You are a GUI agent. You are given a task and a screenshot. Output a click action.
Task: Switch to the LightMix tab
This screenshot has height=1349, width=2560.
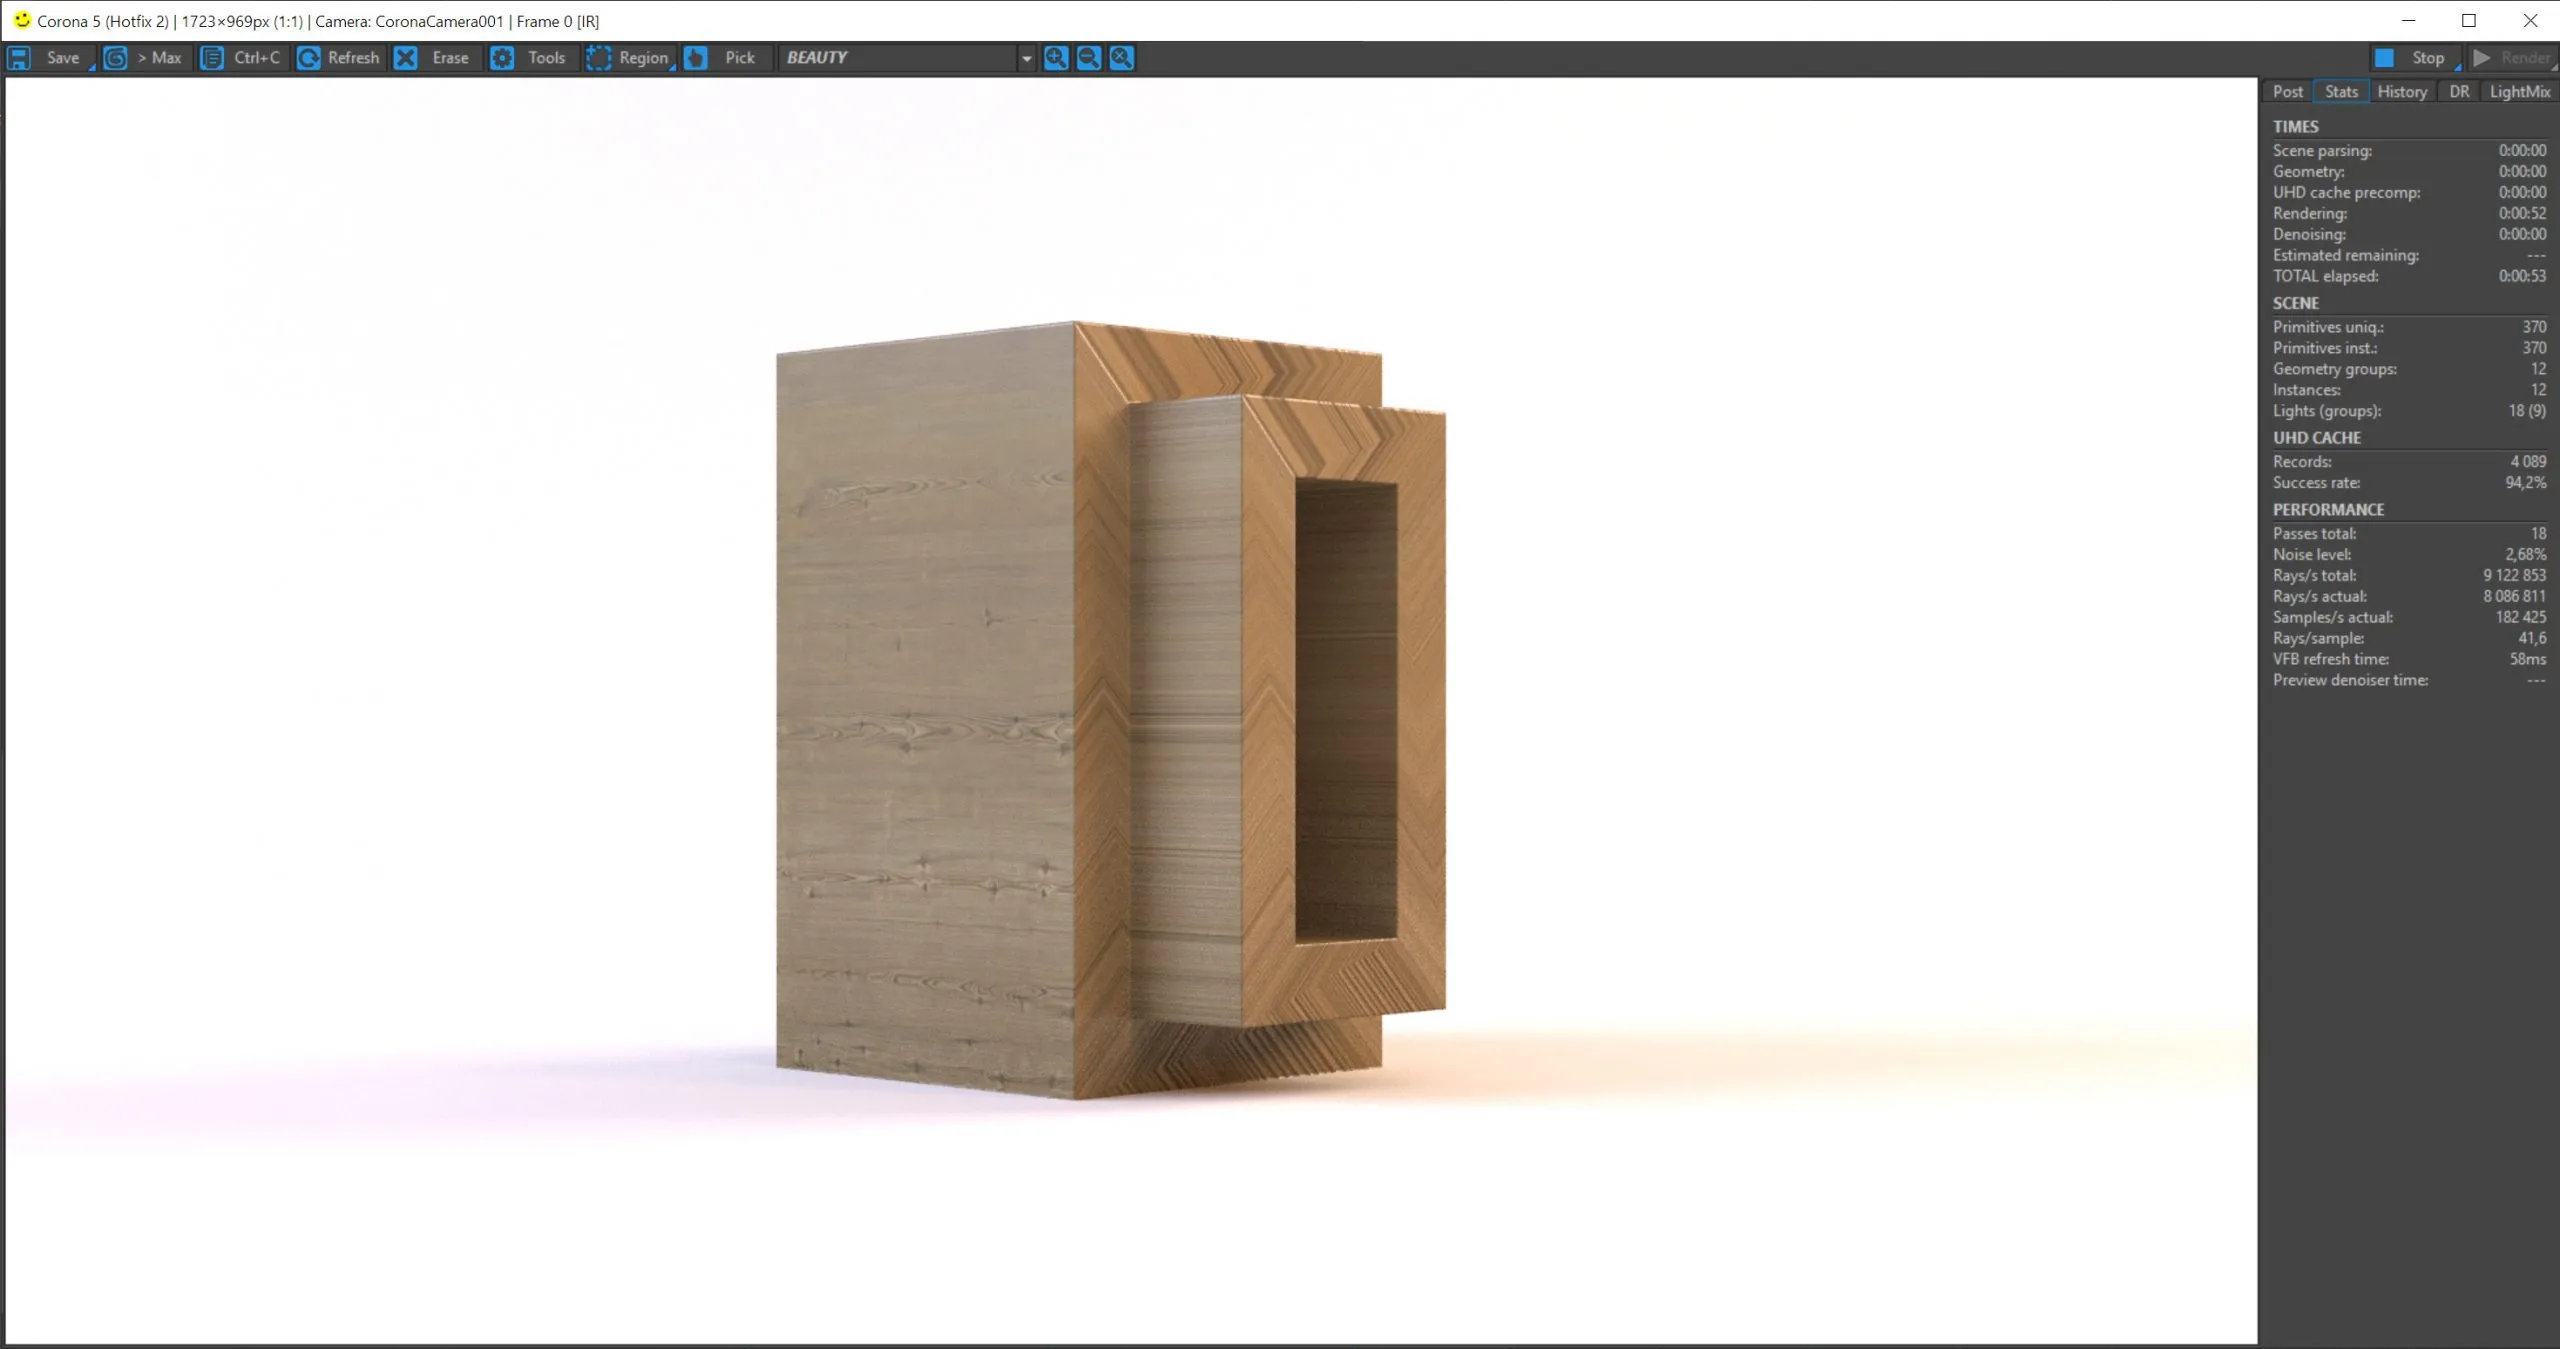[x=2519, y=92]
